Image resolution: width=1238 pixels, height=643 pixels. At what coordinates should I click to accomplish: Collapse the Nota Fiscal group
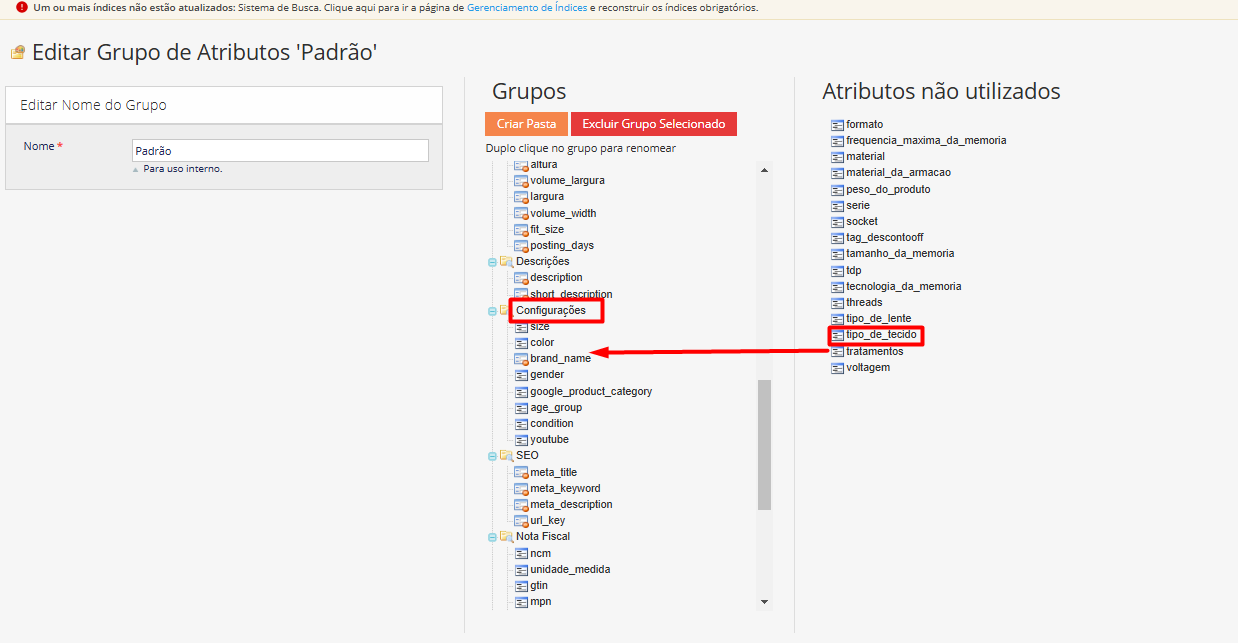point(492,537)
